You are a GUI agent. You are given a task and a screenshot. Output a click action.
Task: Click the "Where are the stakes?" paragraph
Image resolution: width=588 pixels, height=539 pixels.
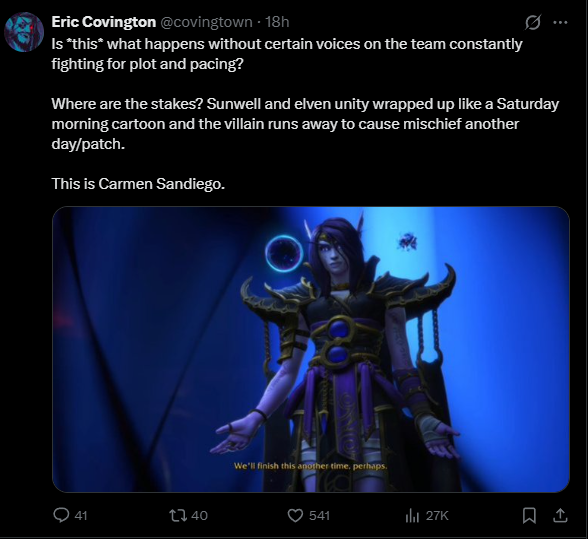tap(305, 124)
